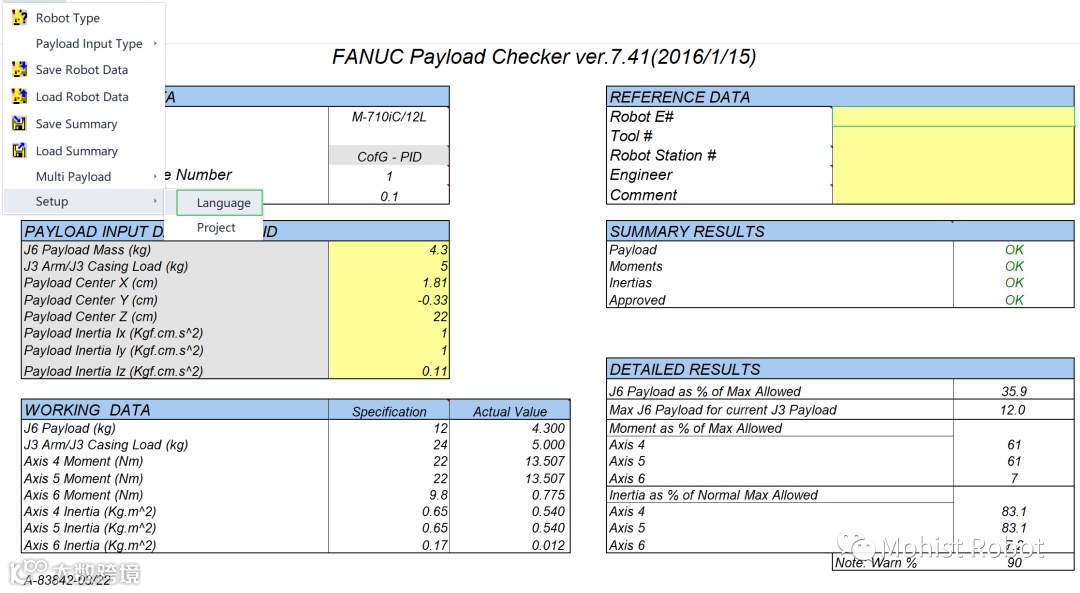
Task: Click the Moments OK result cell
Action: 1013,266
